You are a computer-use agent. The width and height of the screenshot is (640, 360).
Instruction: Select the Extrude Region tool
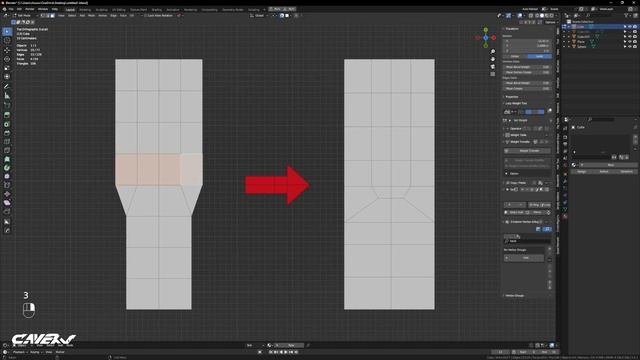[x=7, y=115]
